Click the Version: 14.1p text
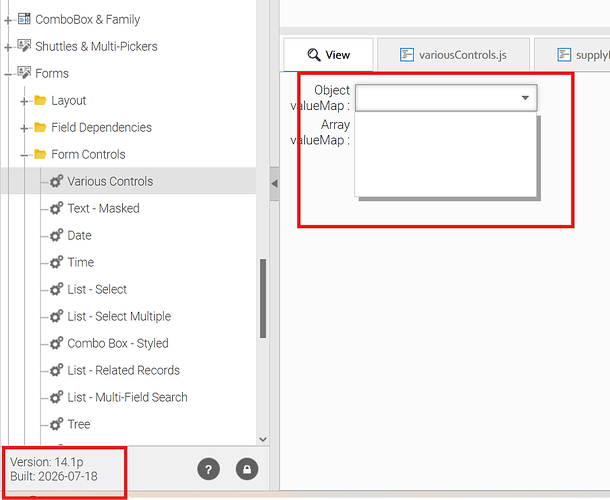This screenshot has width=610, height=500. [47, 462]
